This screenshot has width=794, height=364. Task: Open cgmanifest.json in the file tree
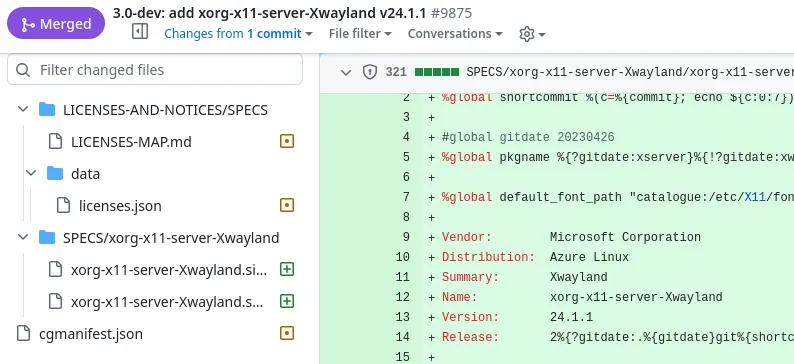[91, 334]
